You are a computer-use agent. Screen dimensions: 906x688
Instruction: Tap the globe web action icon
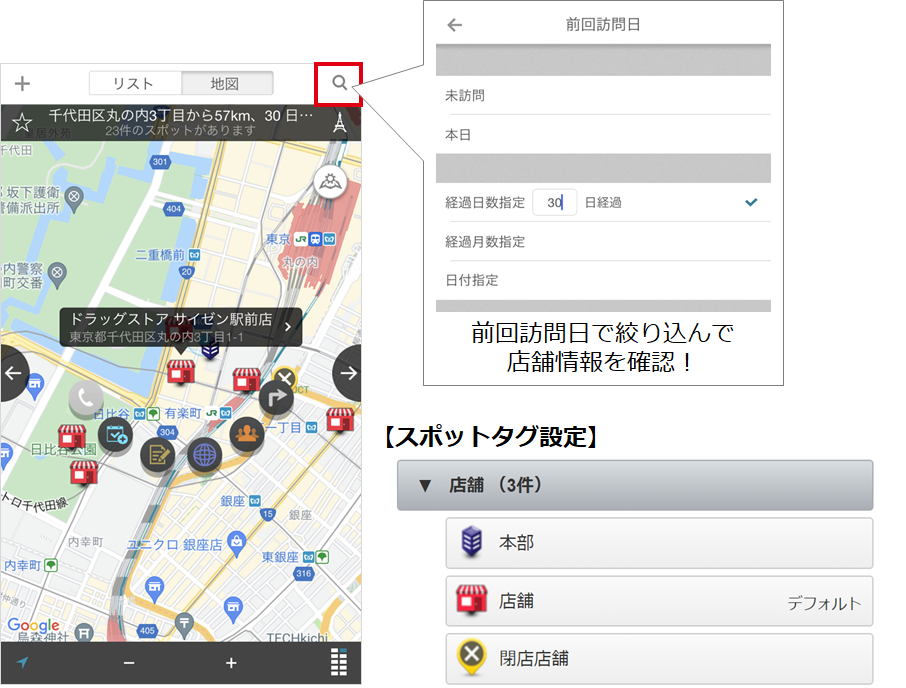click(205, 455)
